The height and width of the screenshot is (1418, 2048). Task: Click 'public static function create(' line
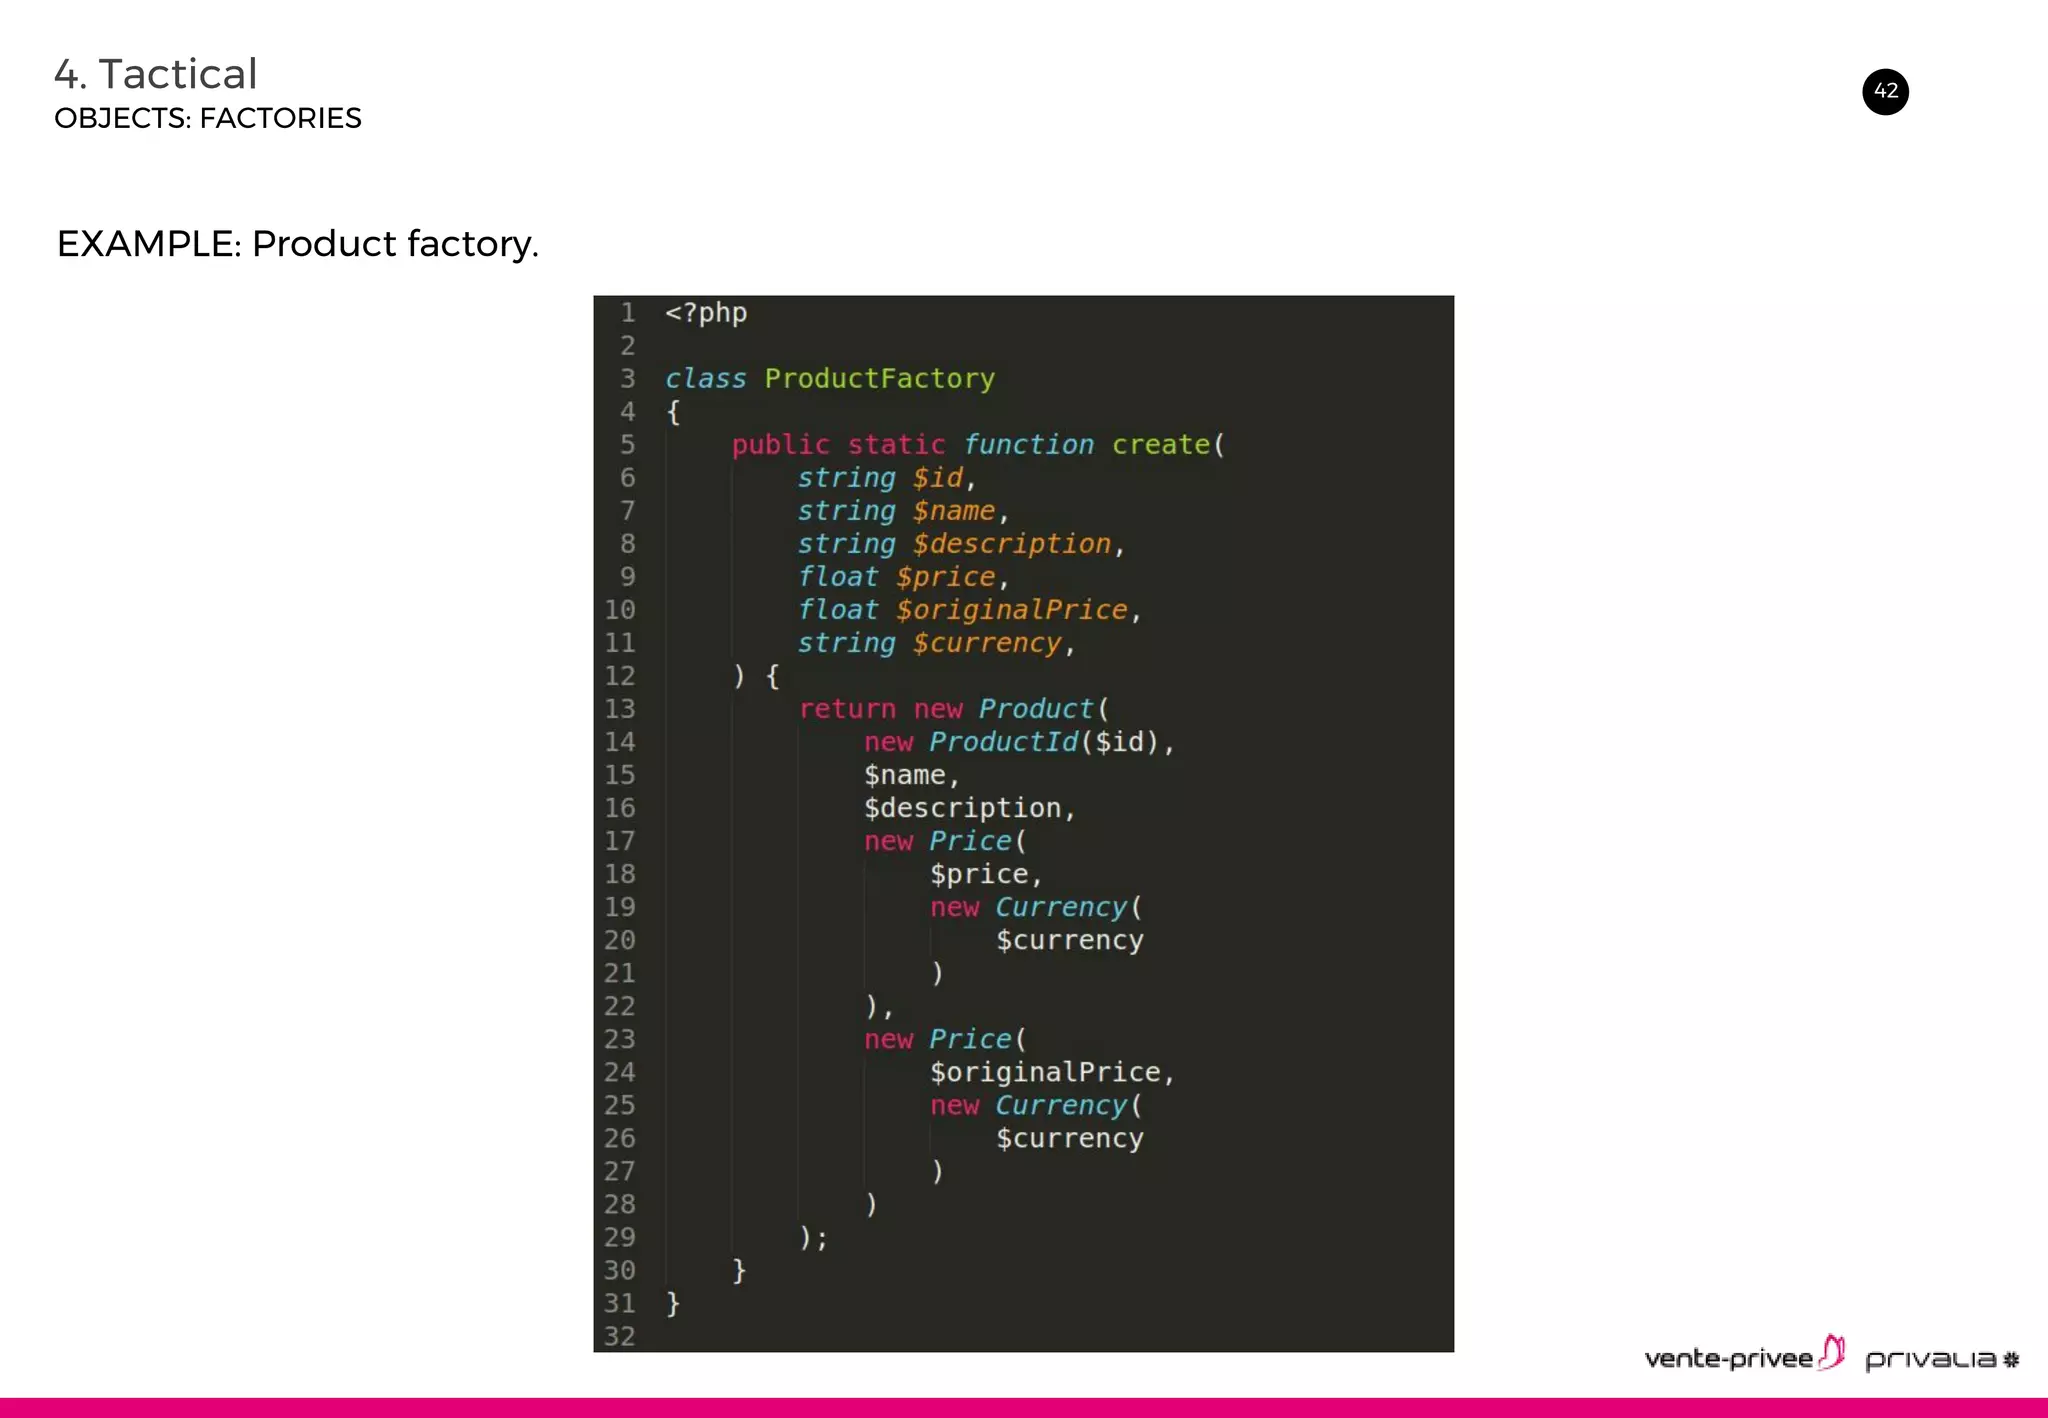click(x=978, y=445)
